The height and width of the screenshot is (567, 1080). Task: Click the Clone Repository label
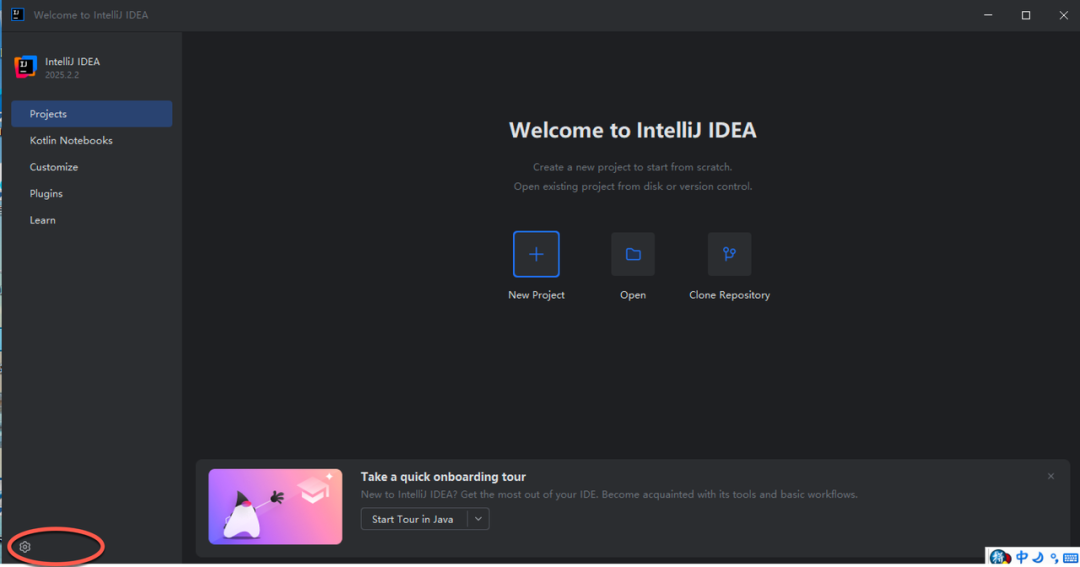coord(729,295)
